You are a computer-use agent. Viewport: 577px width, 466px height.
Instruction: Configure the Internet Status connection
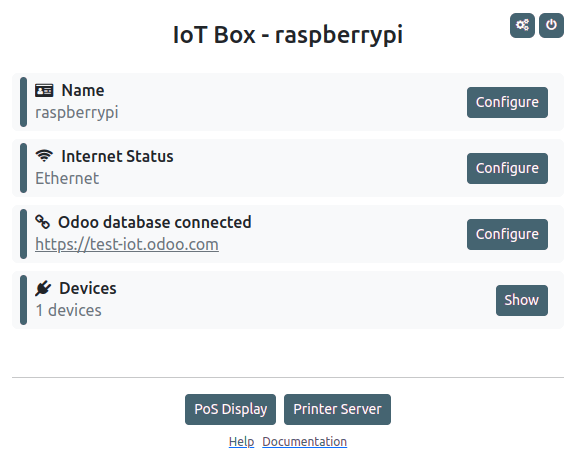pyautogui.click(x=507, y=168)
